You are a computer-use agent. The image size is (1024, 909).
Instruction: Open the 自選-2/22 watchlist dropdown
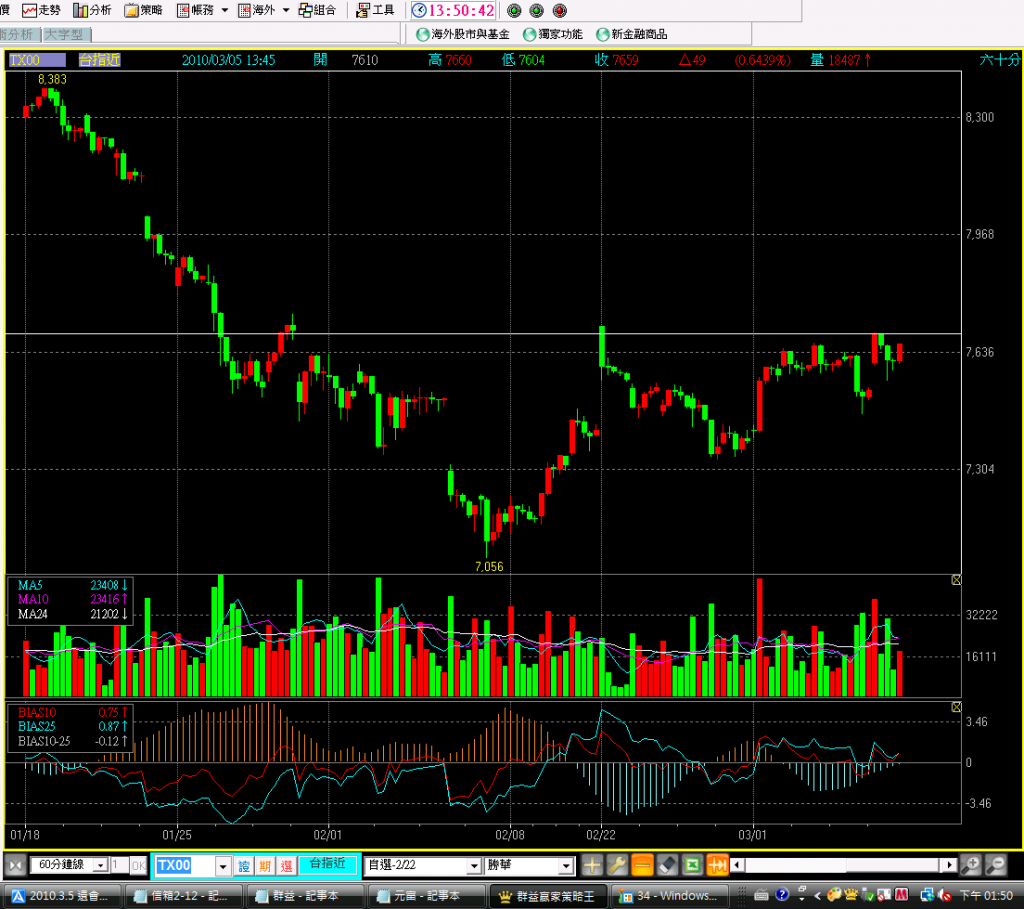tap(423, 866)
